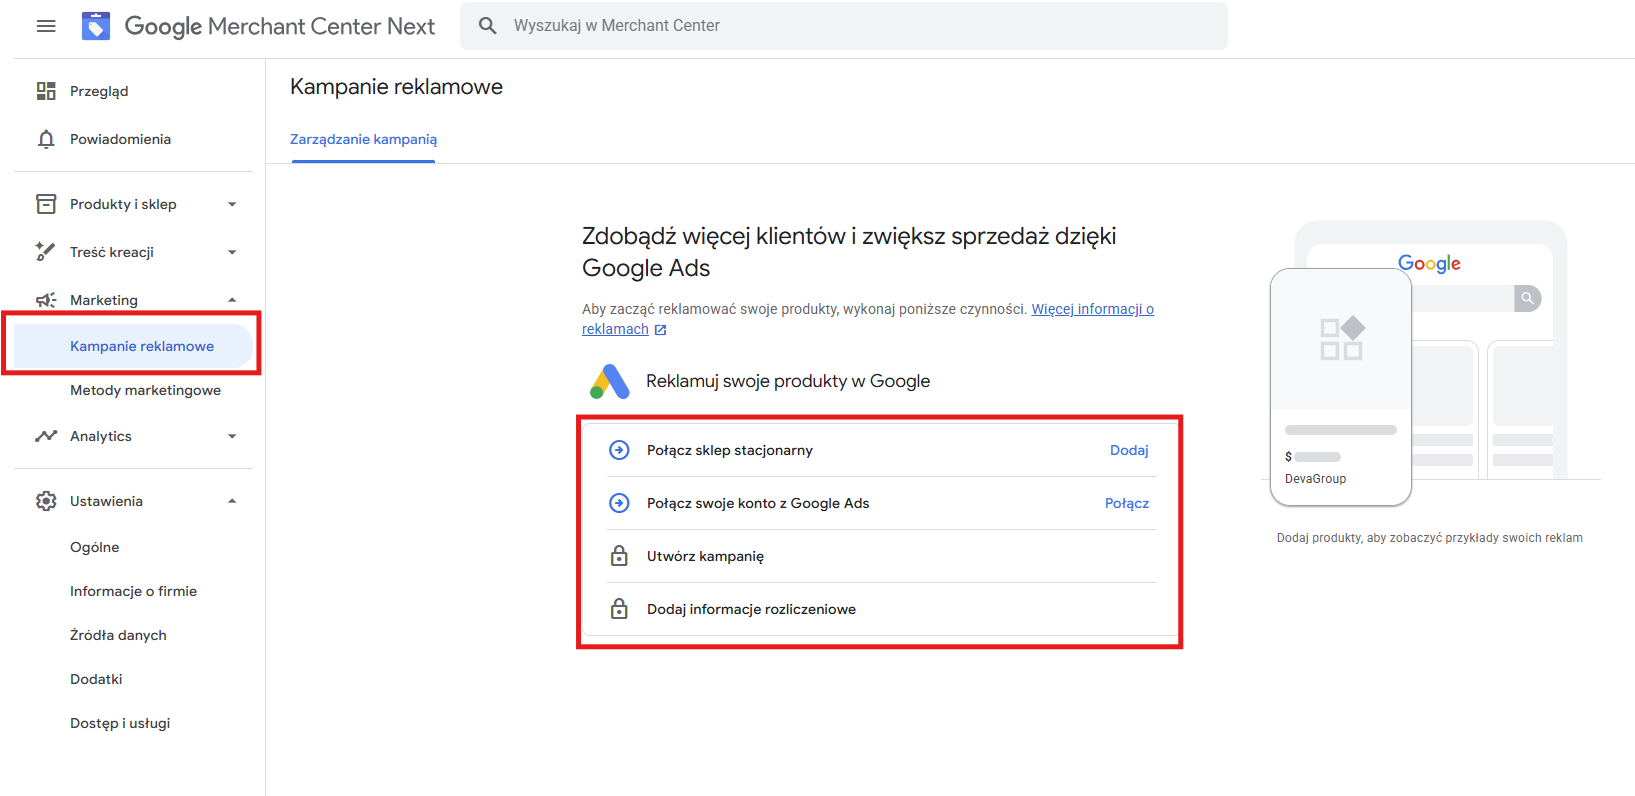The height and width of the screenshot is (796, 1635).
Task: Click the Marketing megaphone icon
Action: click(x=46, y=300)
